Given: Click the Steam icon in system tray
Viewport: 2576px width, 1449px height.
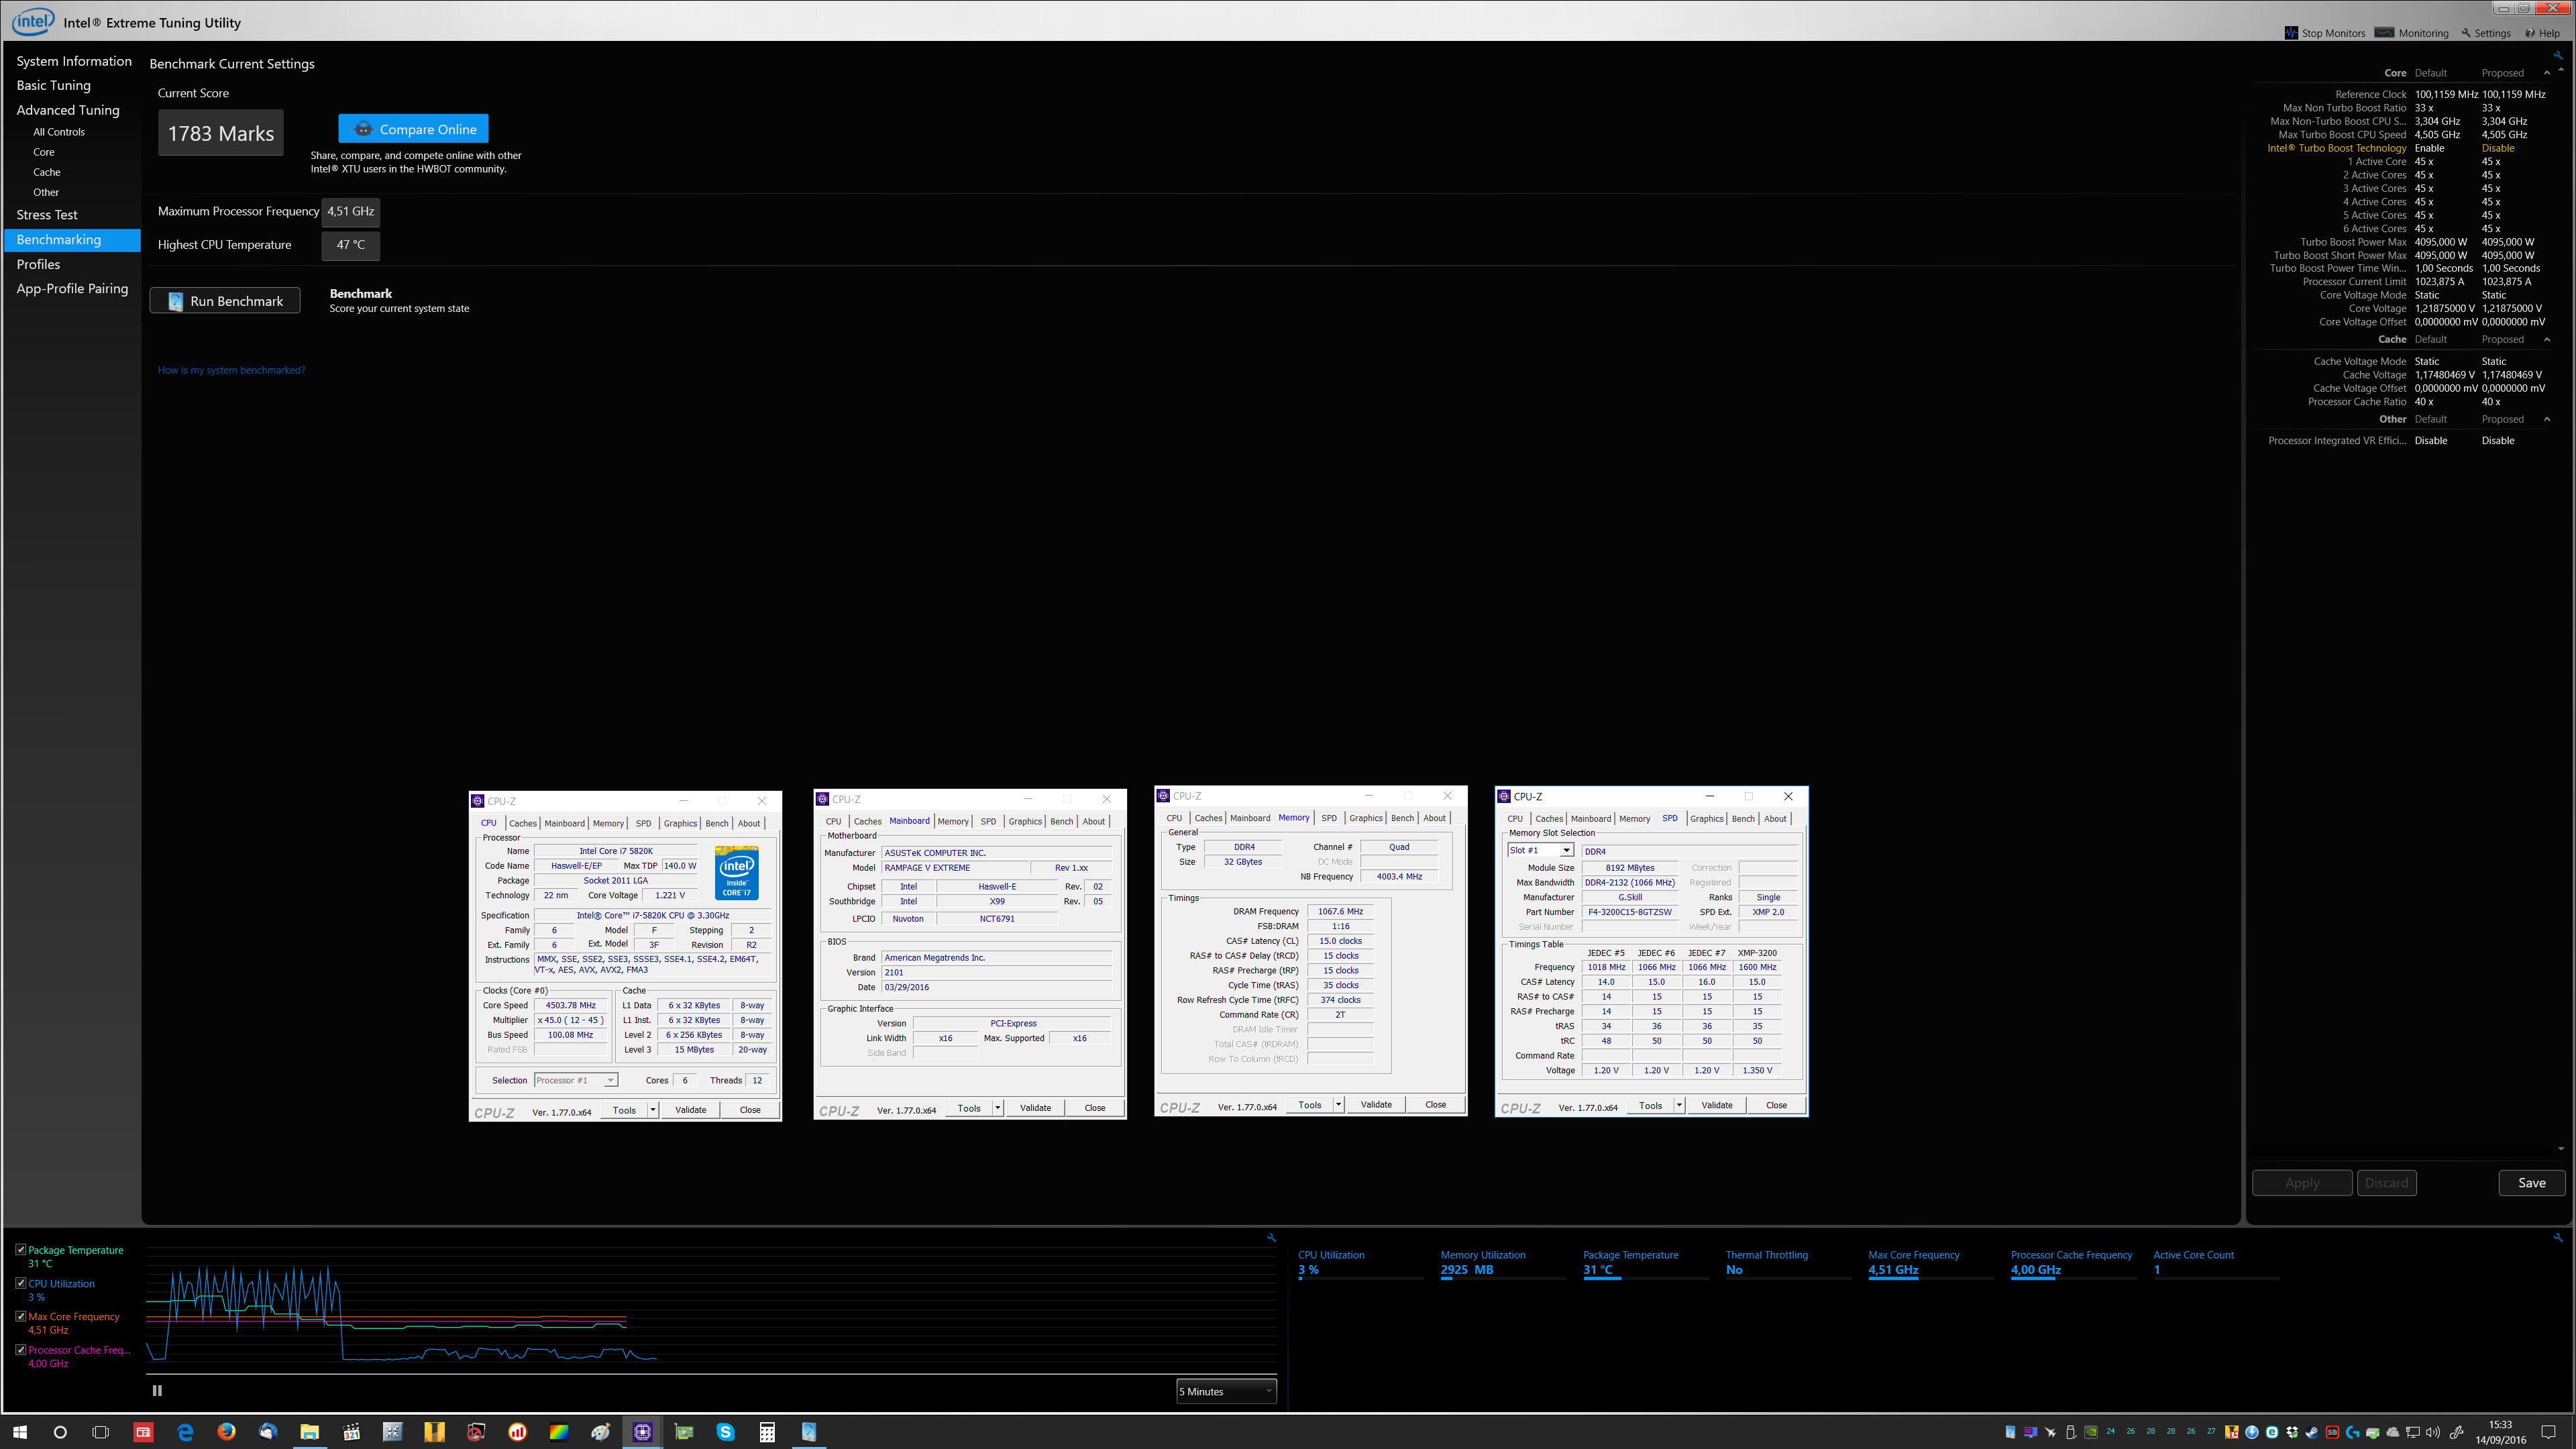Looking at the screenshot, I should pyautogui.click(x=2312, y=1432).
